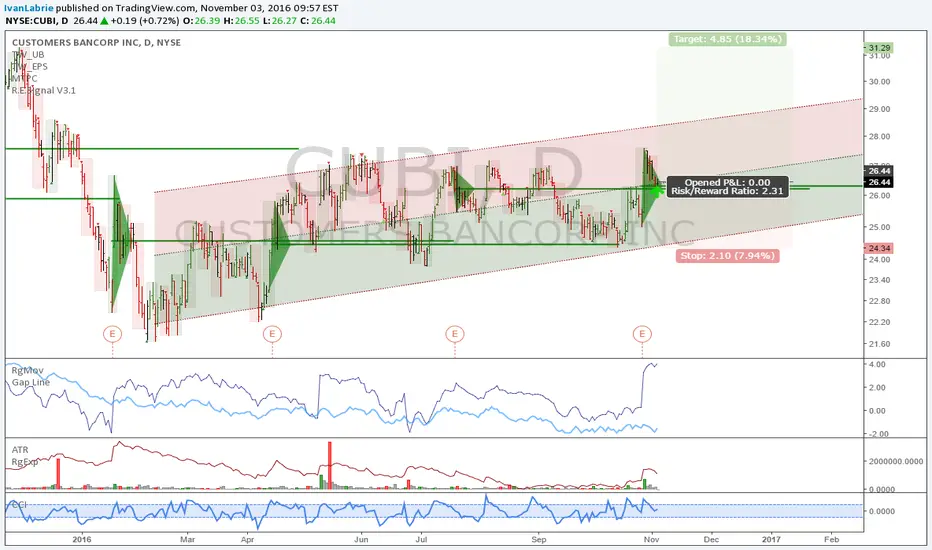This screenshot has height=550, width=932.
Task: Click the earnings E marker in early 2016
Action: pos(112,334)
